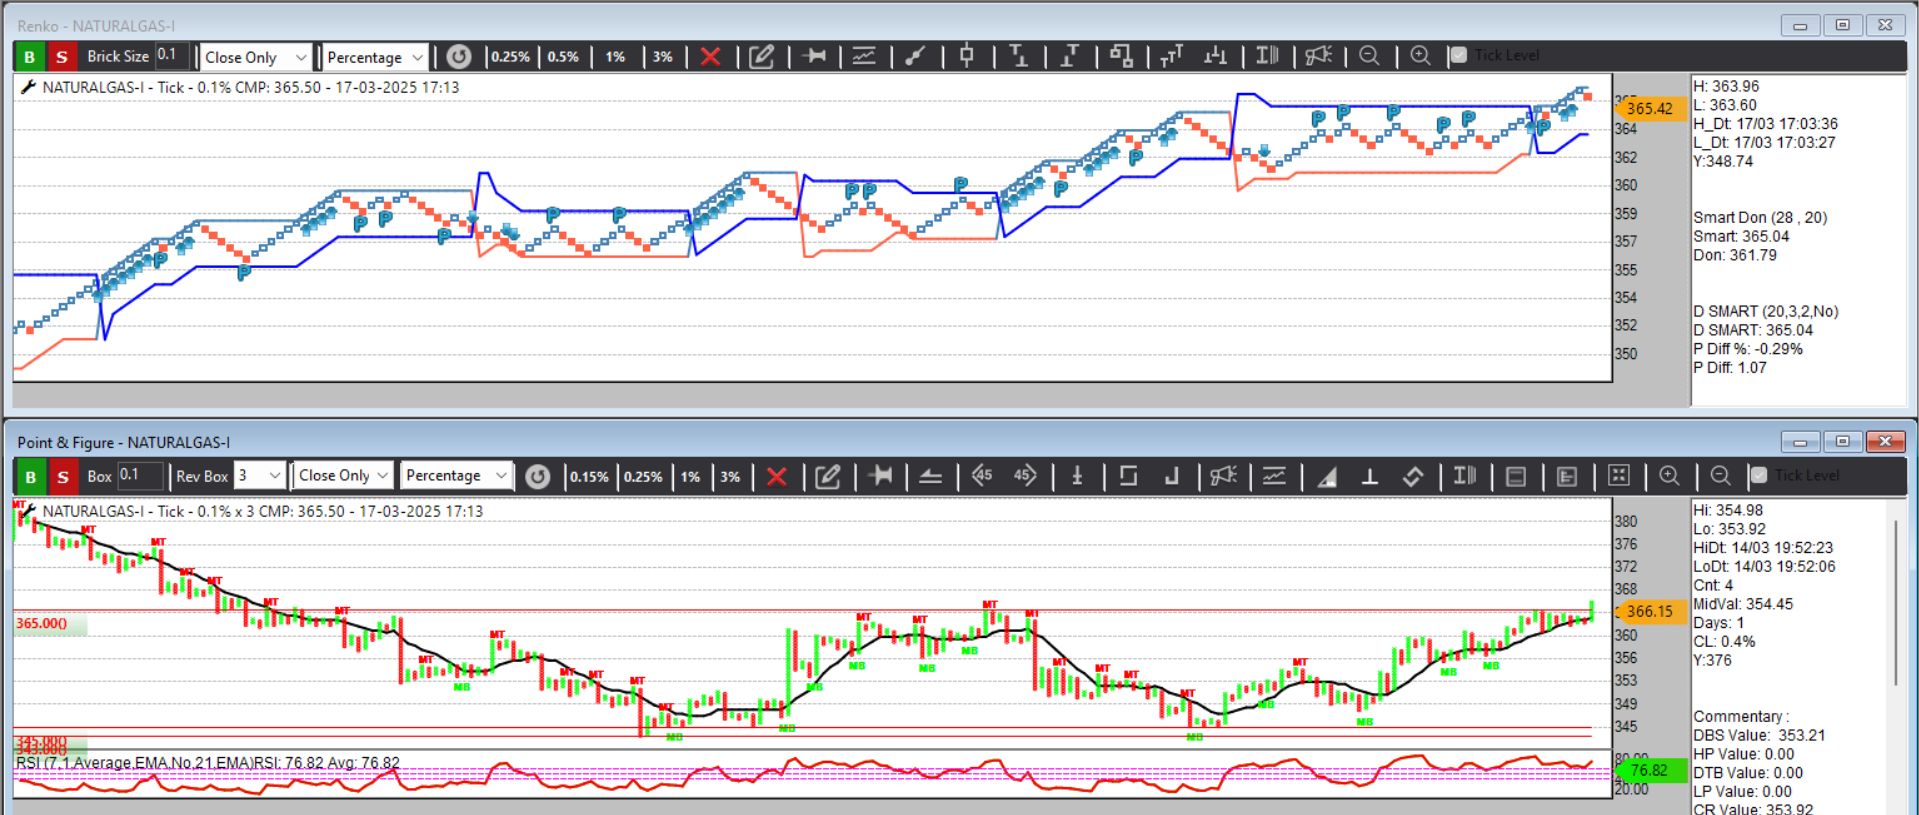The width and height of the screenshot is (1919, 815).
Task: Click the edit pencil icon in Renko toolbar
Action: pos(762,56)
